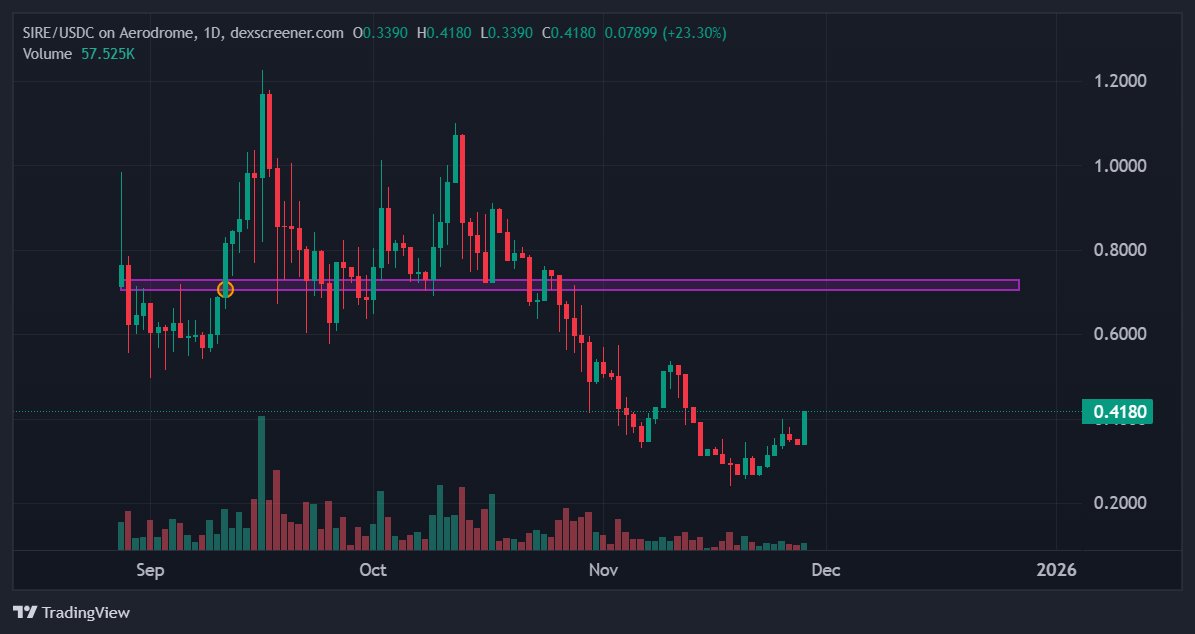Click the Nov label on the time axis
This screenshot has width=1195, height=634.
(x=602, y=570)
